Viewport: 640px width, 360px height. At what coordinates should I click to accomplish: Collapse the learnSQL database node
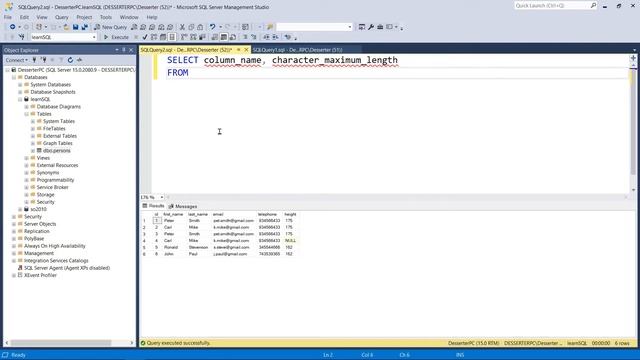click(20, 99)
